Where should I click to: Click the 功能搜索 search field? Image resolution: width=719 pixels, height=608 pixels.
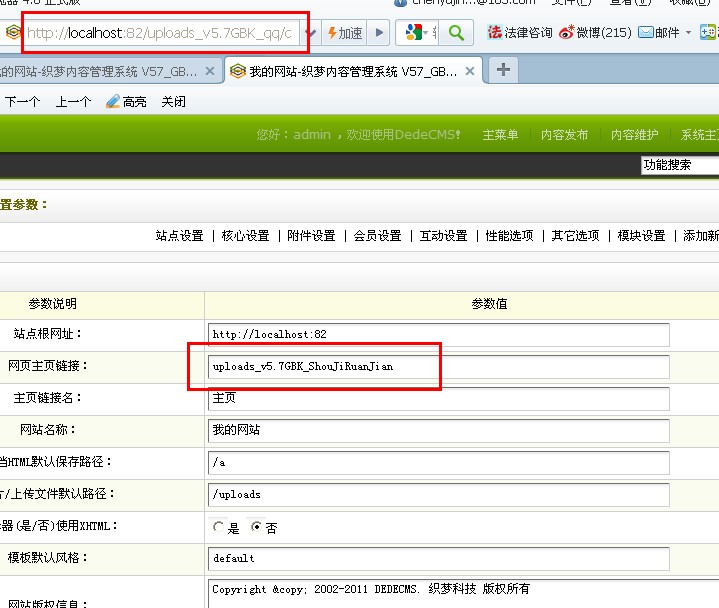pyautogui.click(x=680, y=165)
